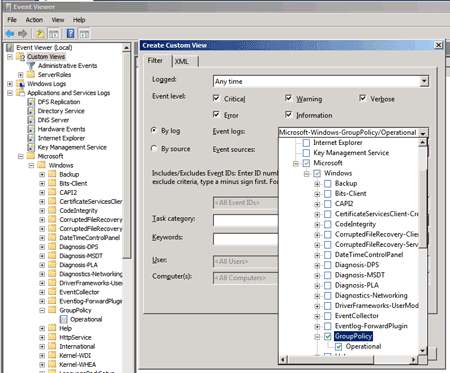Click the Hardware Events log icon
Screen dimensions: 450x373
(x=31, y=129)
